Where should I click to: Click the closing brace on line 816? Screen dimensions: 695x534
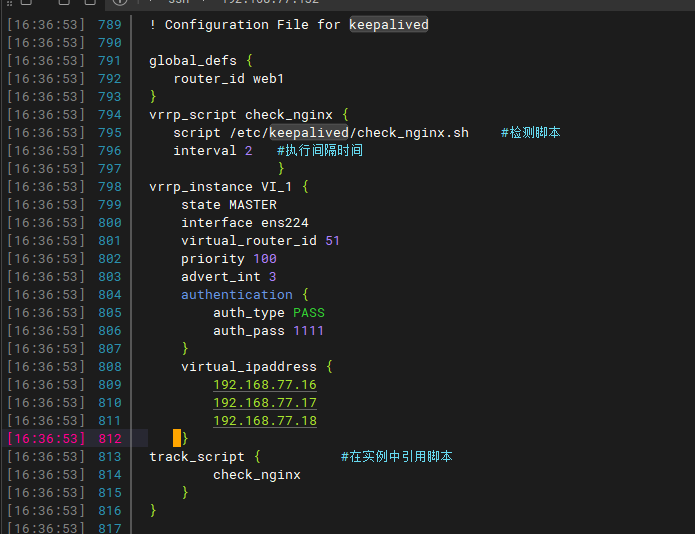153,511
